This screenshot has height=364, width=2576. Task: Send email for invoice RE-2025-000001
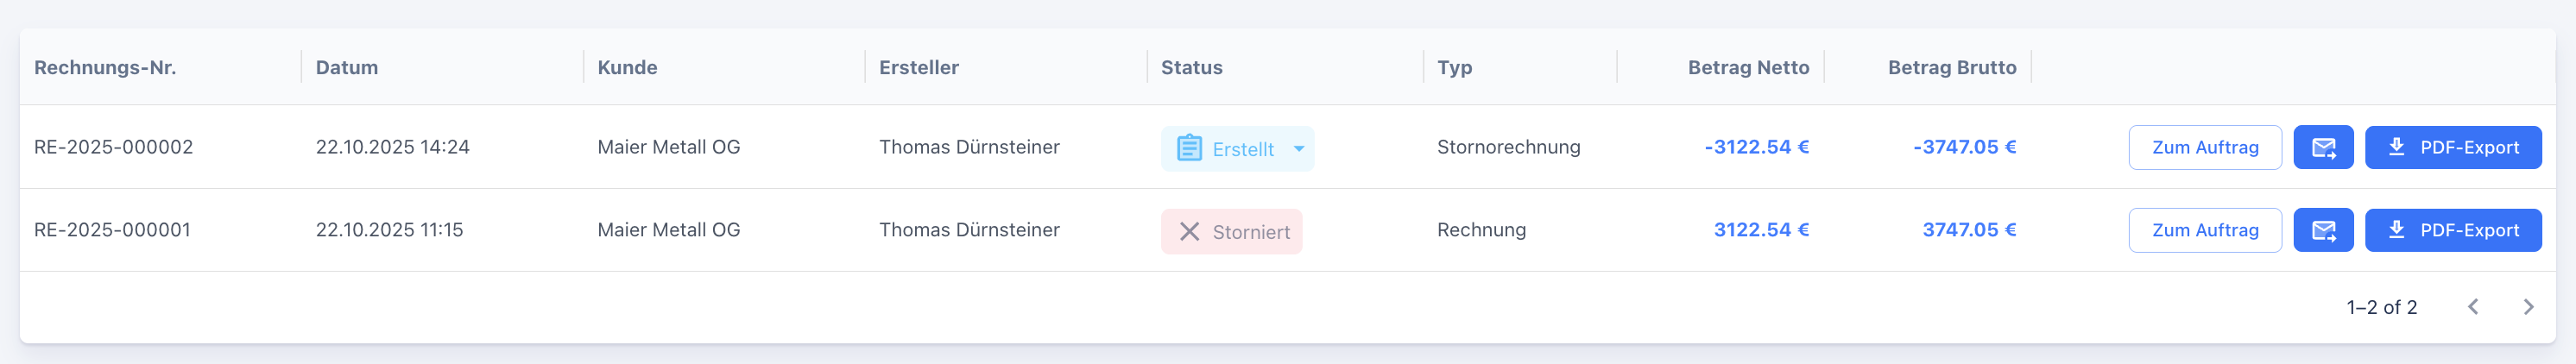click(x=2322, y=231)
